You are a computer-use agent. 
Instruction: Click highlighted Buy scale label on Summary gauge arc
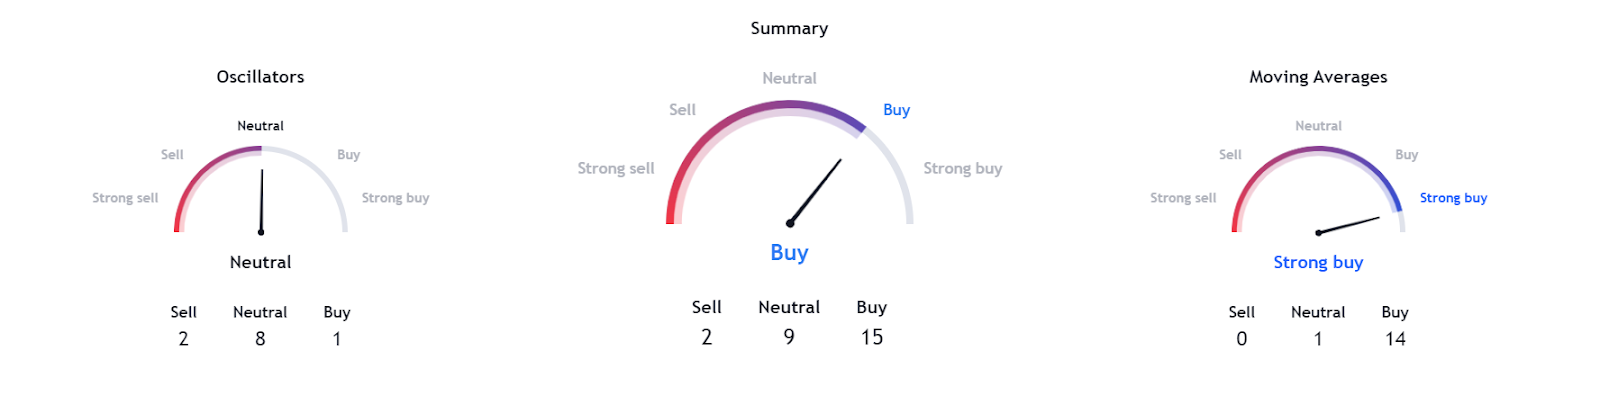click(896, 110)
